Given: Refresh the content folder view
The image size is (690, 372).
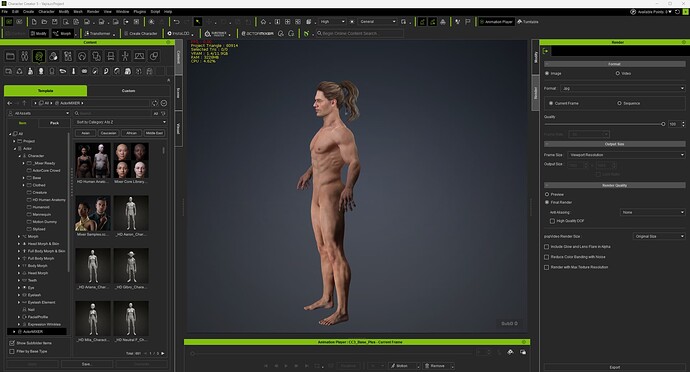Looking at the screenshot, I should [155, 103].
